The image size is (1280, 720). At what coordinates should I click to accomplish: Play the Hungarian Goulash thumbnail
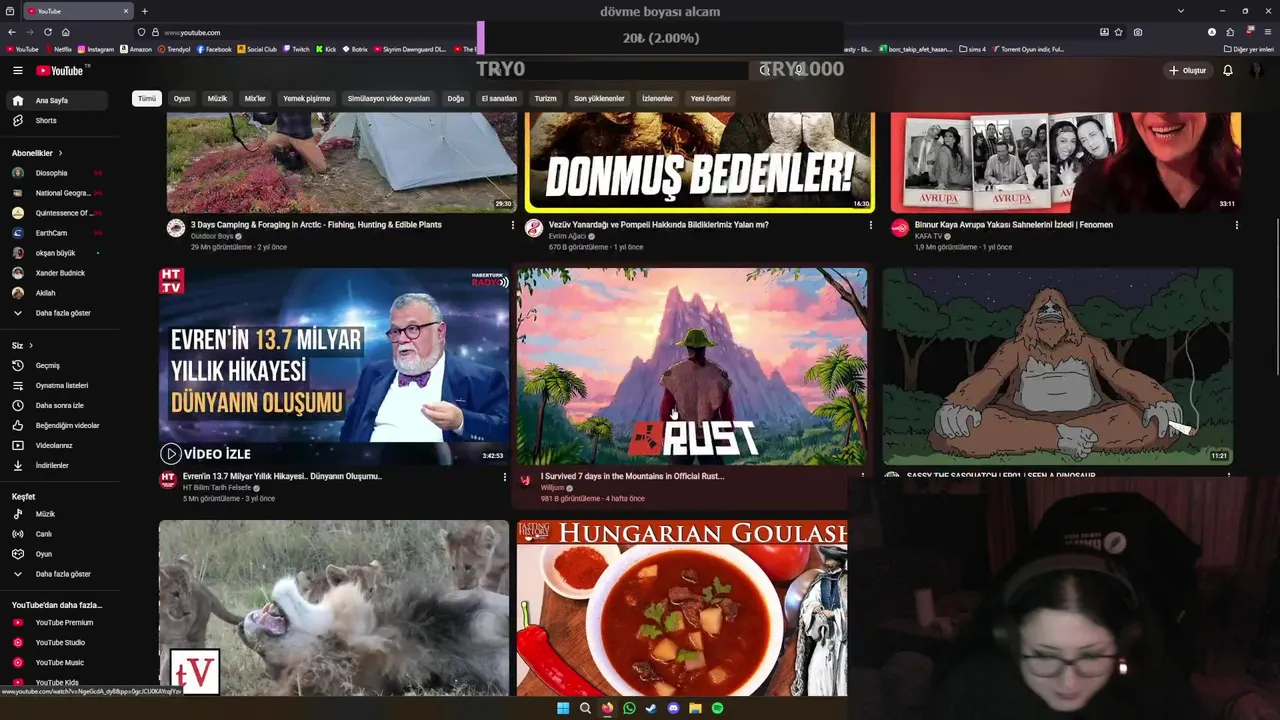click(x=682, y=608)
